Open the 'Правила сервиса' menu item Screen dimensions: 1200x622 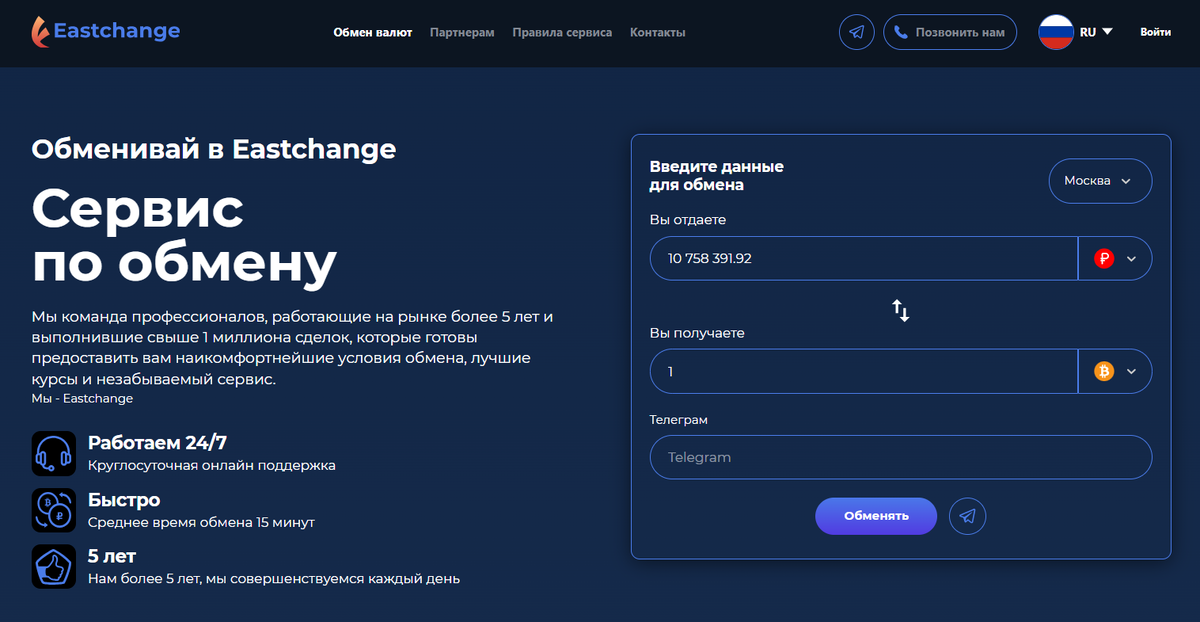[x=562, y=32]
